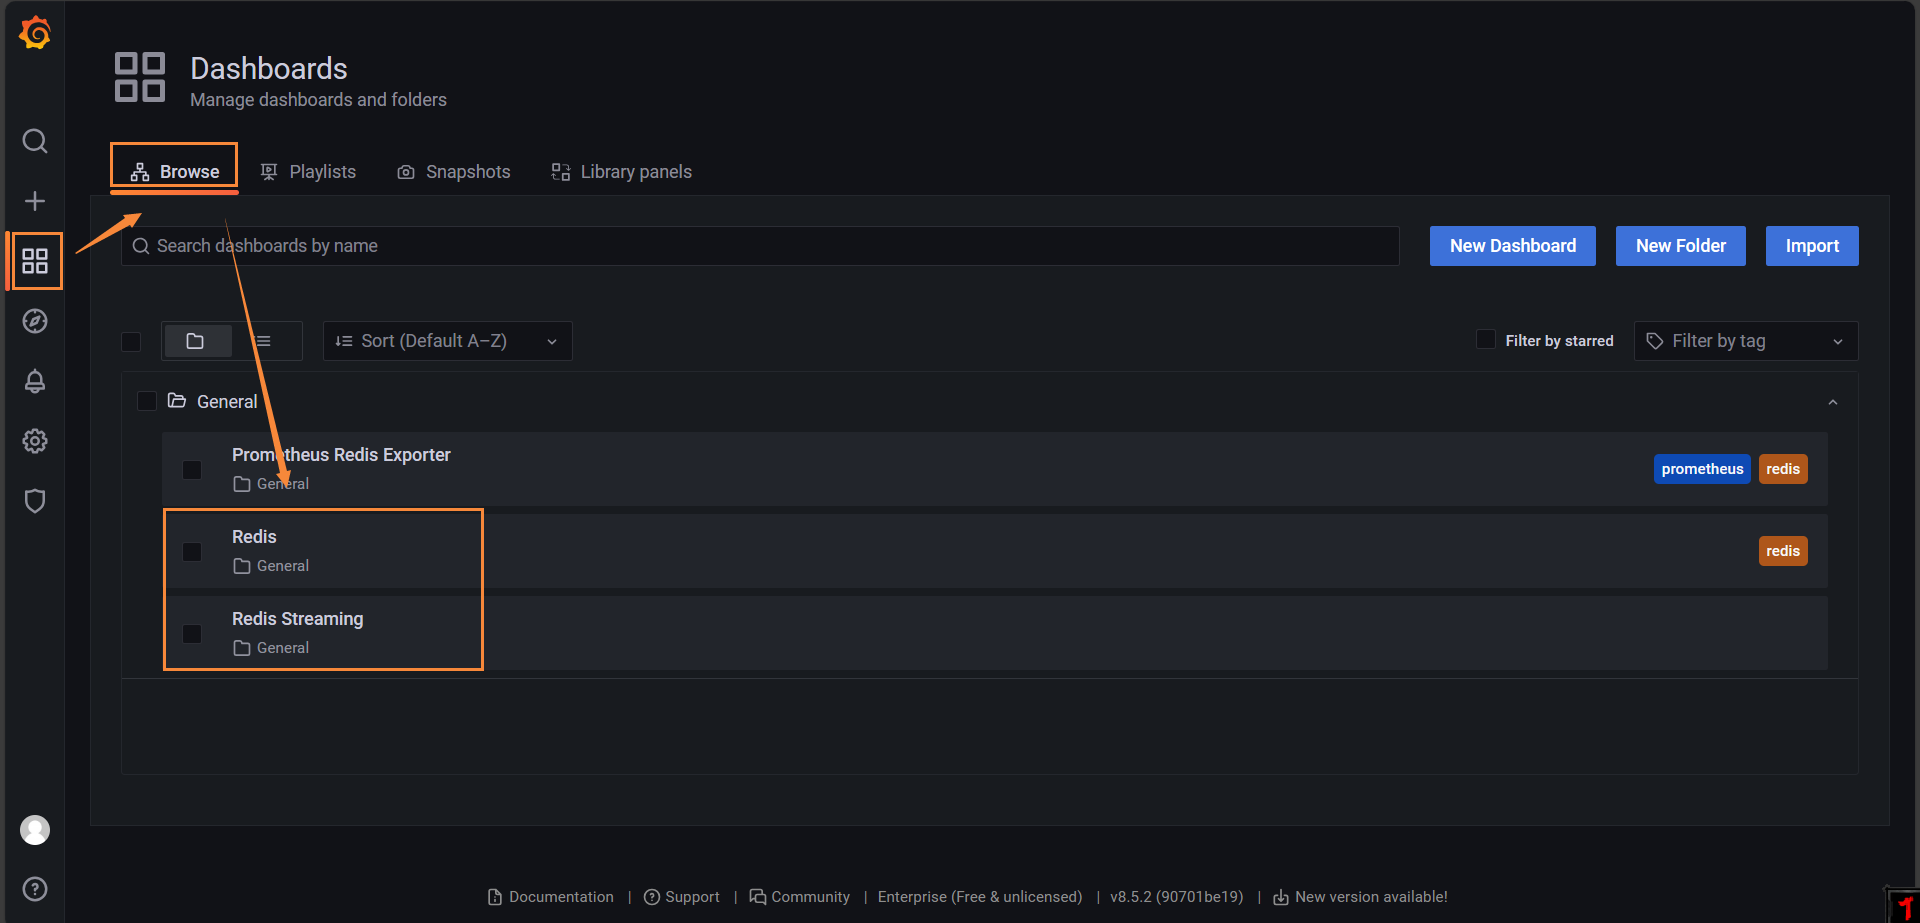The height and width of the screenshot is (923, 1920).
Task: Open the Create plus icon in sidebar
Action: (x=35, y=201)
